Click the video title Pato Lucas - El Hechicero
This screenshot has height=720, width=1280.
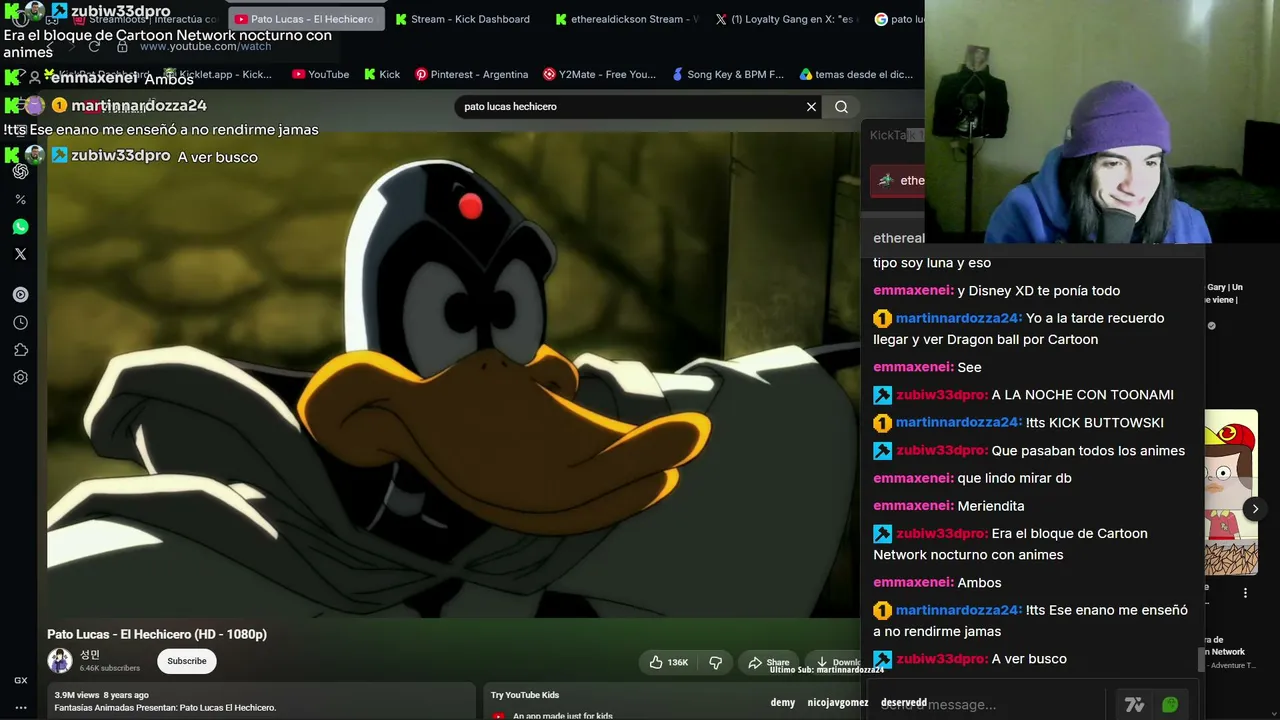[157, 634]
